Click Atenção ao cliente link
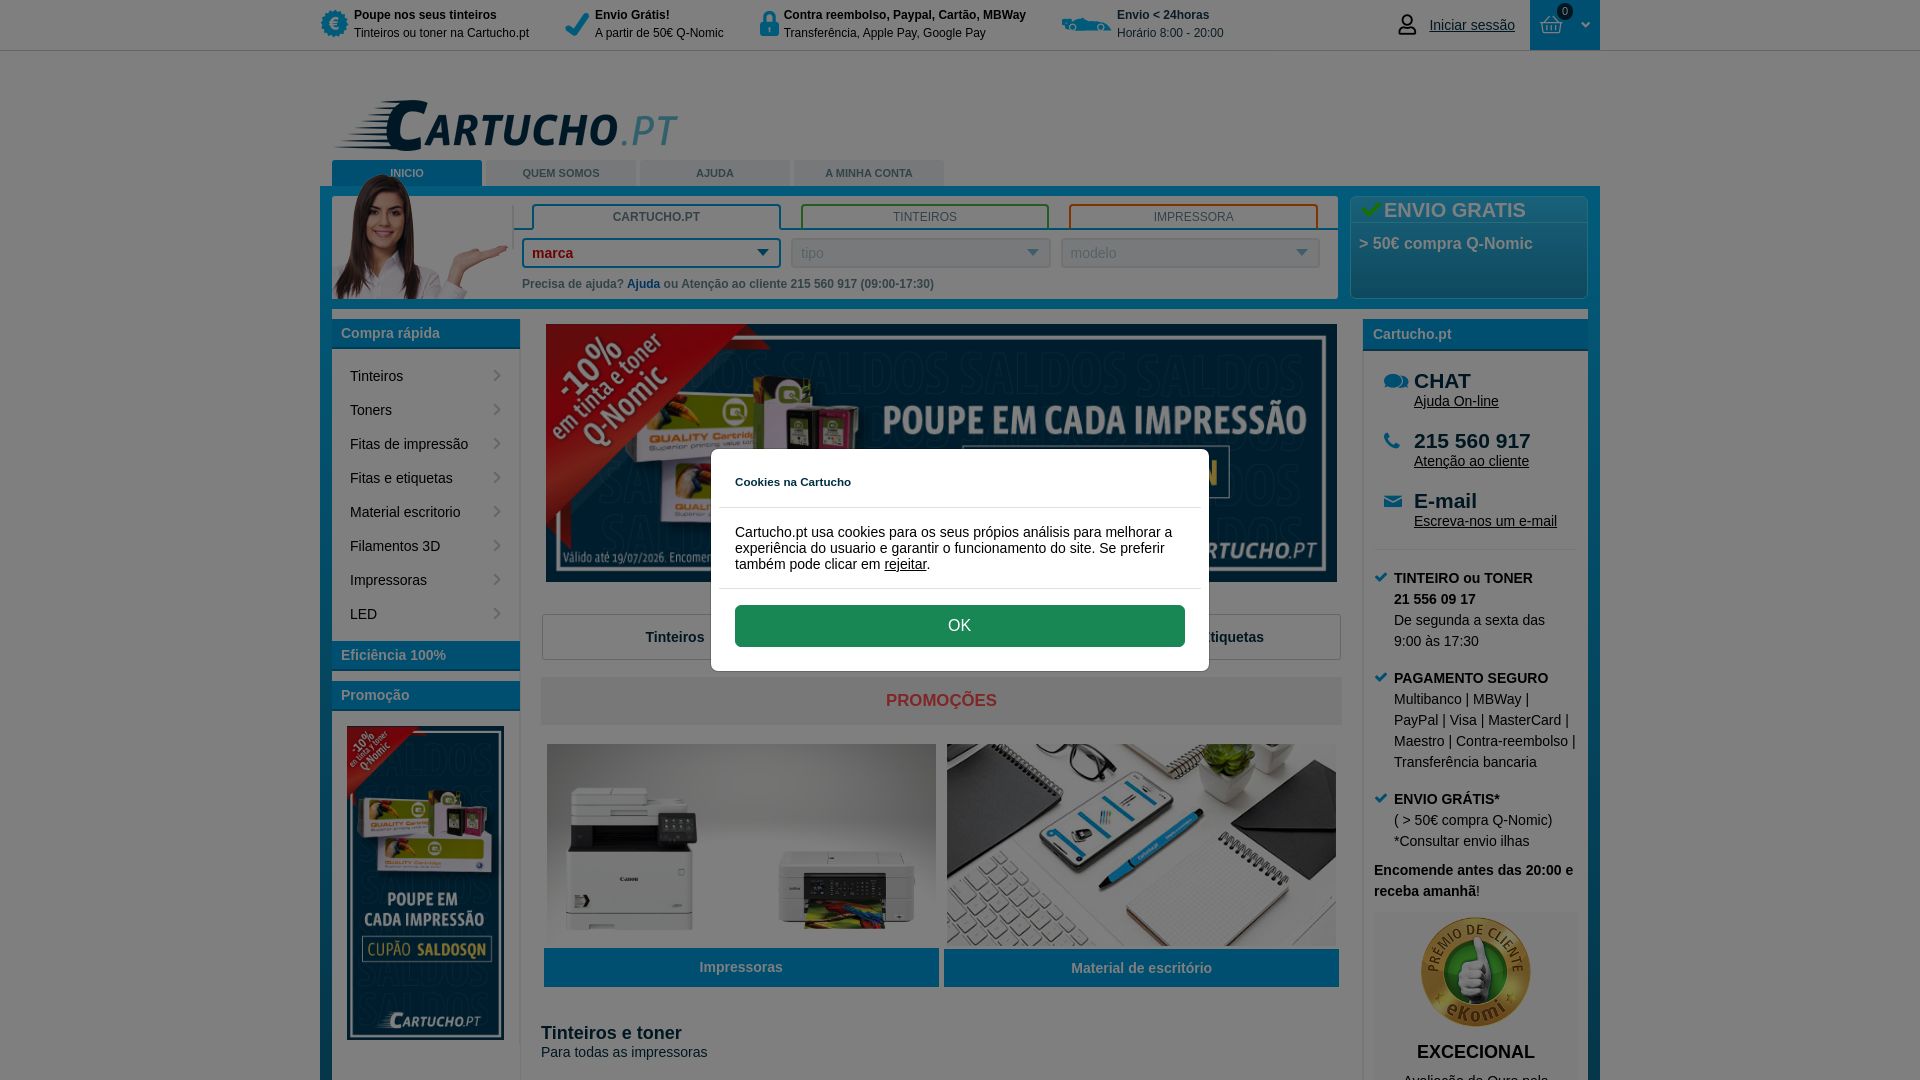 tap(1471, 461)
